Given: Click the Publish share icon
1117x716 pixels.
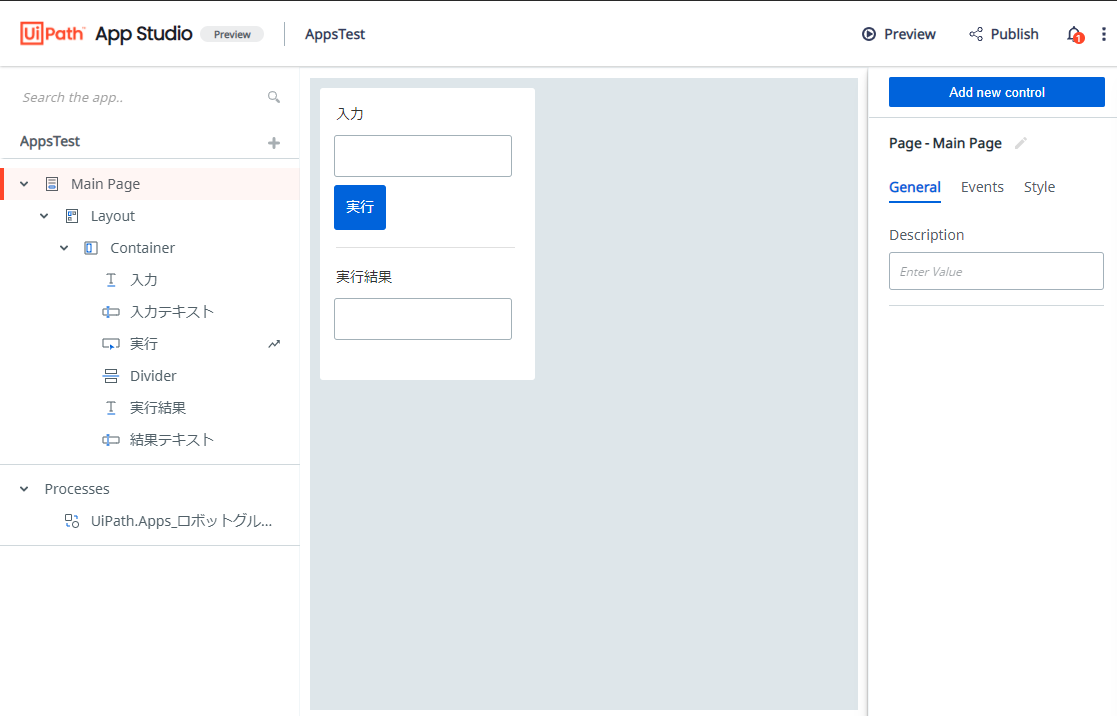Looking at the screenshot, I should (976, 34).
